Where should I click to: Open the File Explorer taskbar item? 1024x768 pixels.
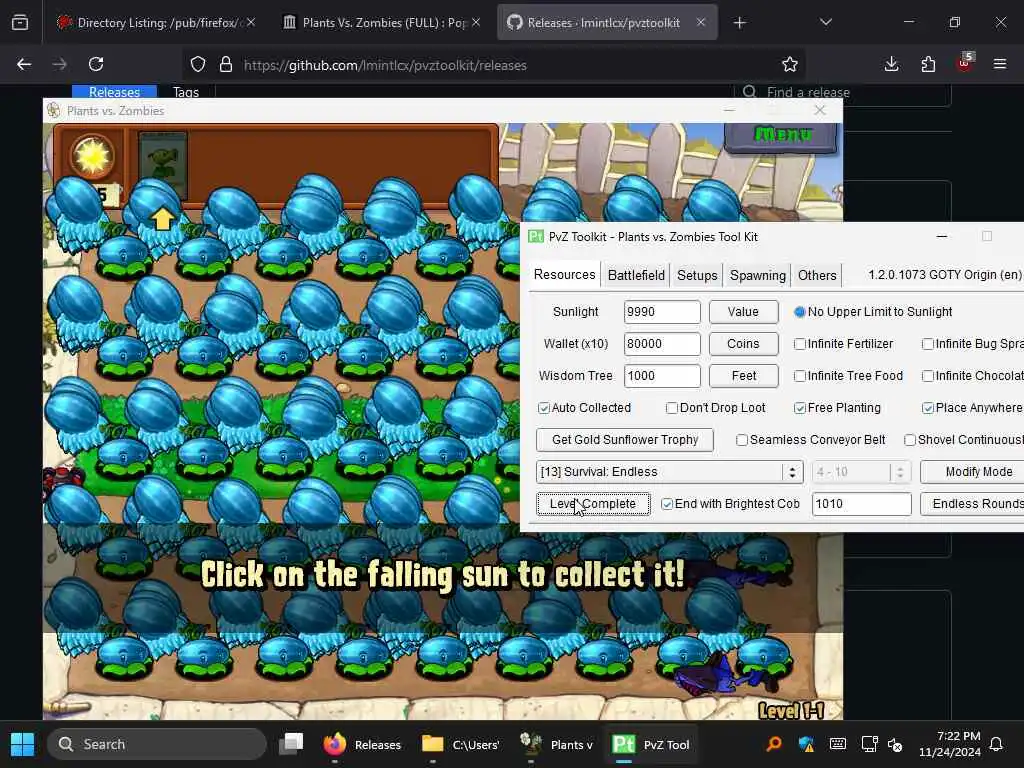(460, 744)
